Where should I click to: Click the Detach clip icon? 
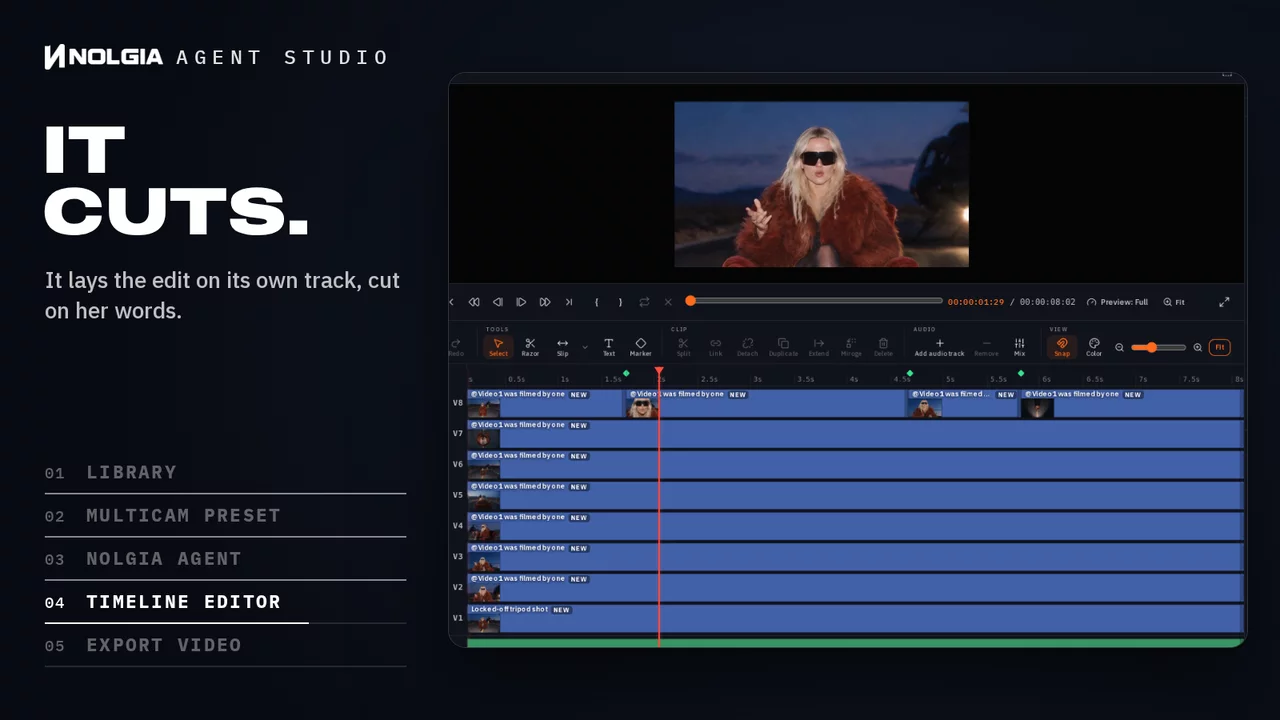tap(747, 346)
